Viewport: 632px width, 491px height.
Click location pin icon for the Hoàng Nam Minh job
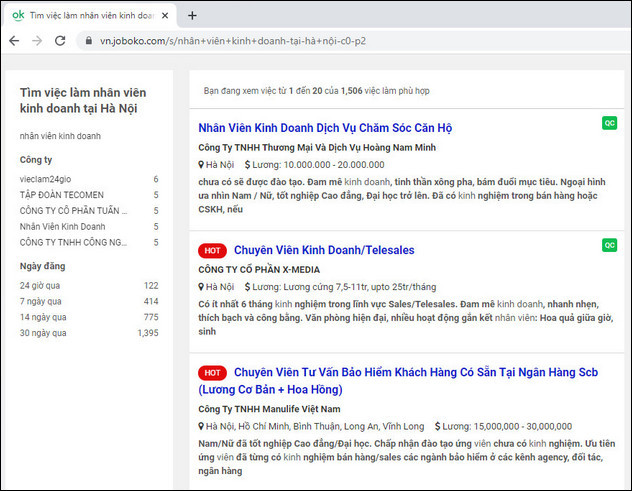201,164
